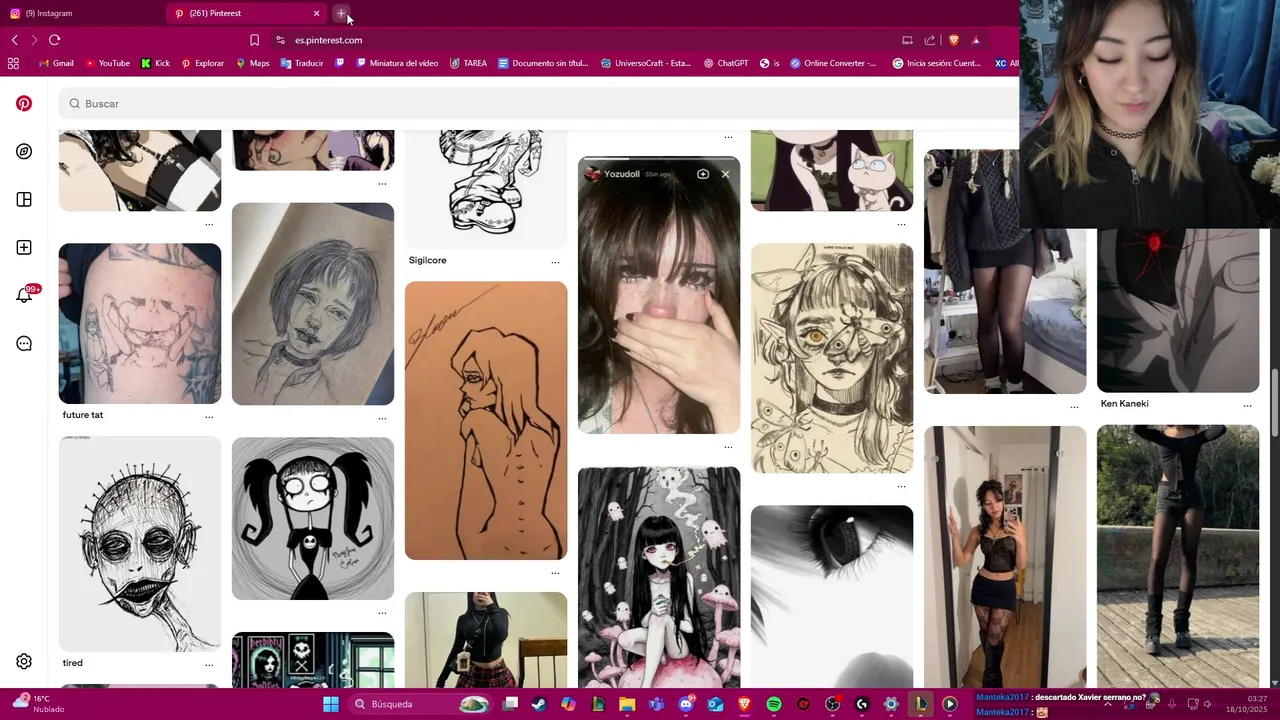Click the 'future tat' pin title

coord(83,415)
